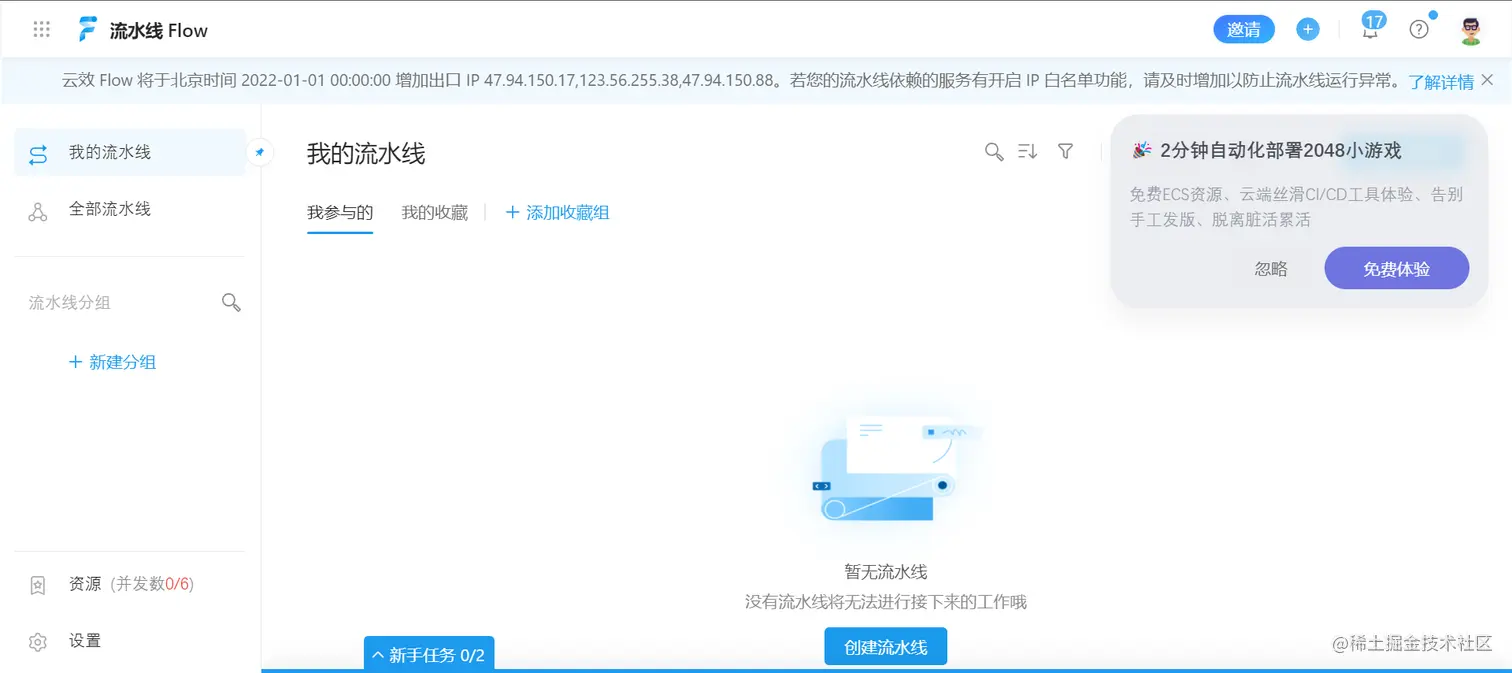The height and width of the screenshot is (673, 1512).
Task: Open the user avatar menu
Action: (x=1470, y=30)
